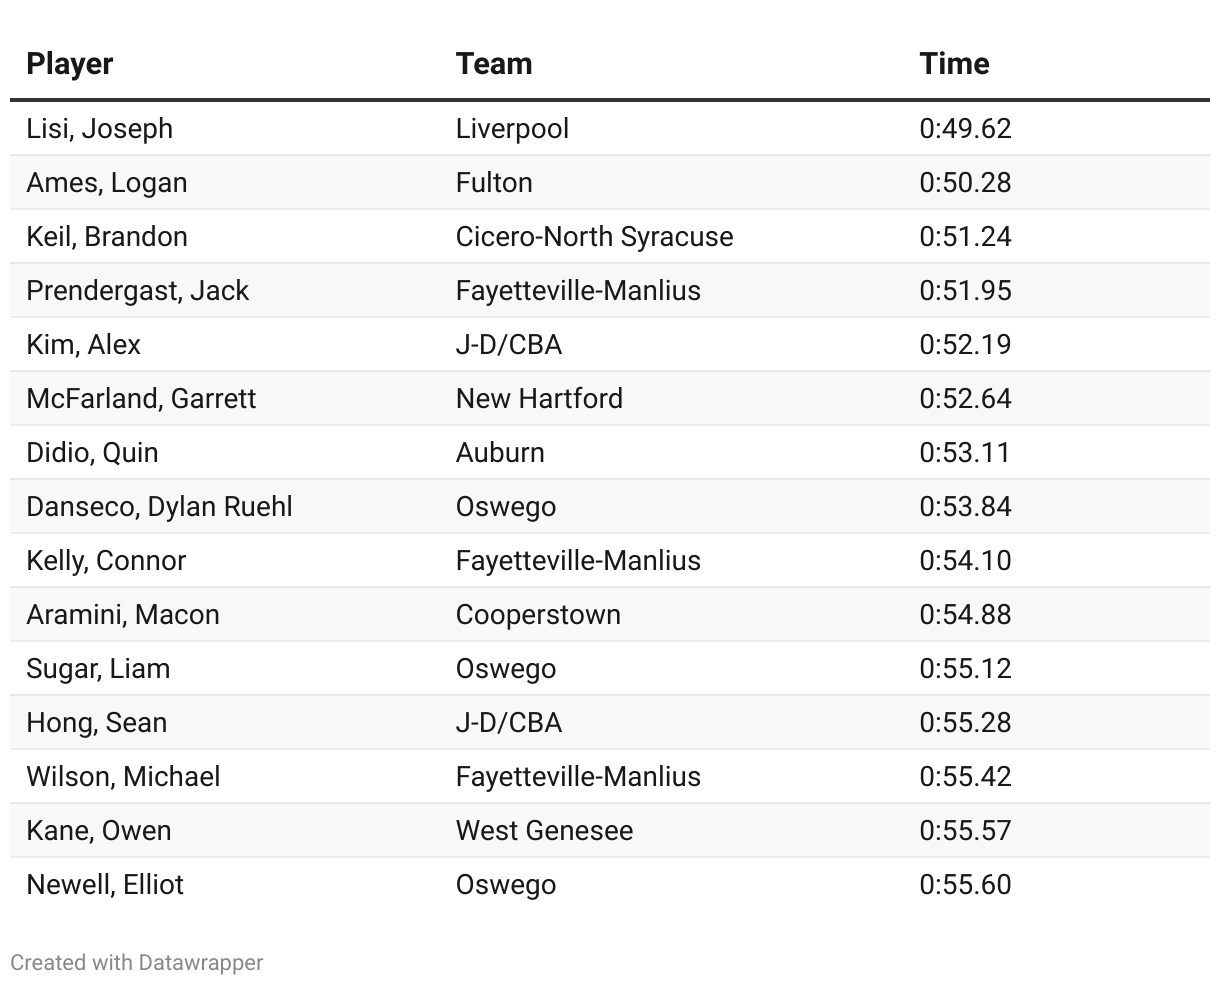1220x986 pixels.
Task: Click Danseco, Dylan Ruehl player name
Action: [x=159, y=506]
